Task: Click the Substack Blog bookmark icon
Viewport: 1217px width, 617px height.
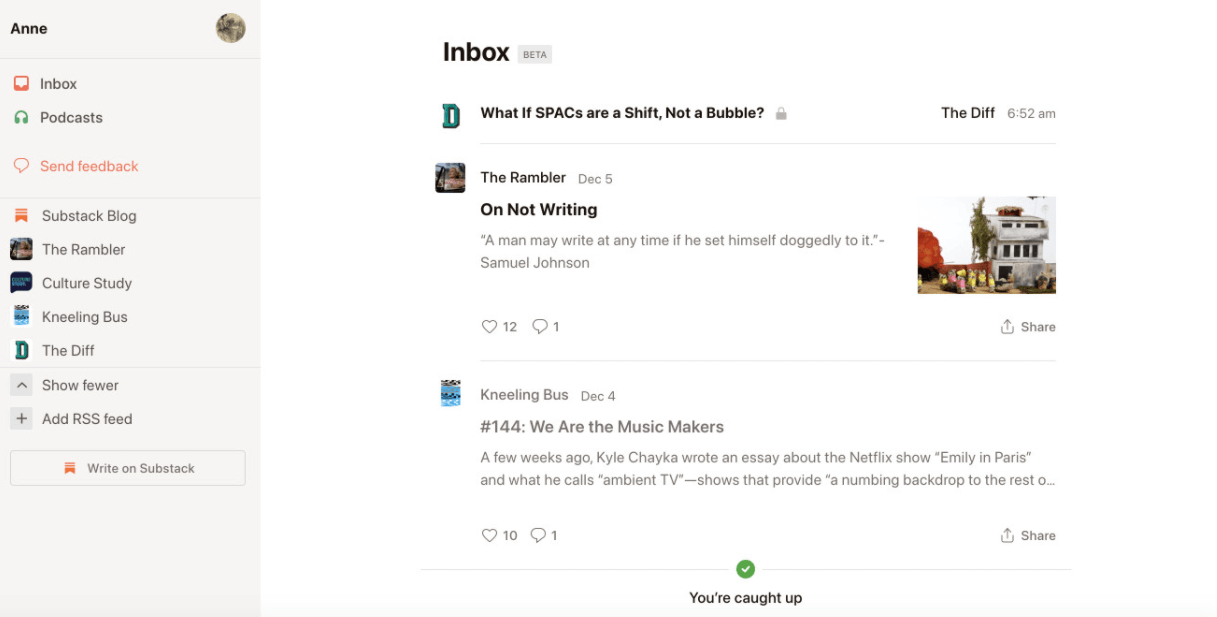Action: [x=21, y=216]
